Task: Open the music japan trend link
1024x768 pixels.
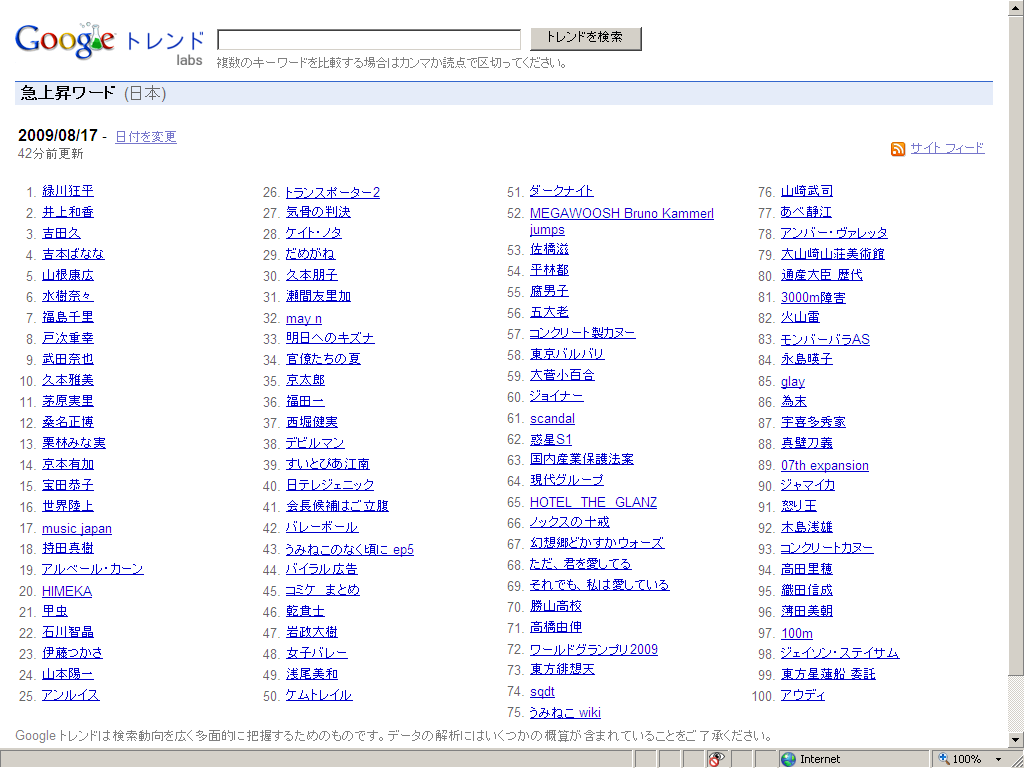Action: [x=77, y=528]
